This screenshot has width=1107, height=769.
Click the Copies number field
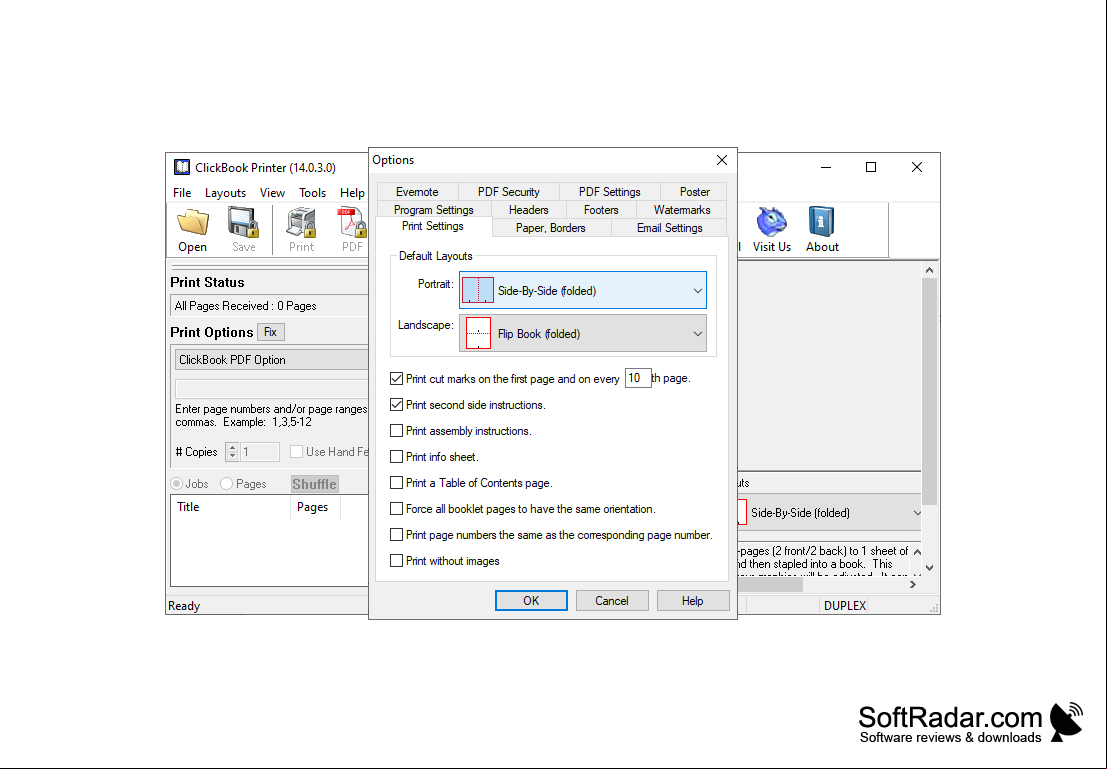point(260,451)
